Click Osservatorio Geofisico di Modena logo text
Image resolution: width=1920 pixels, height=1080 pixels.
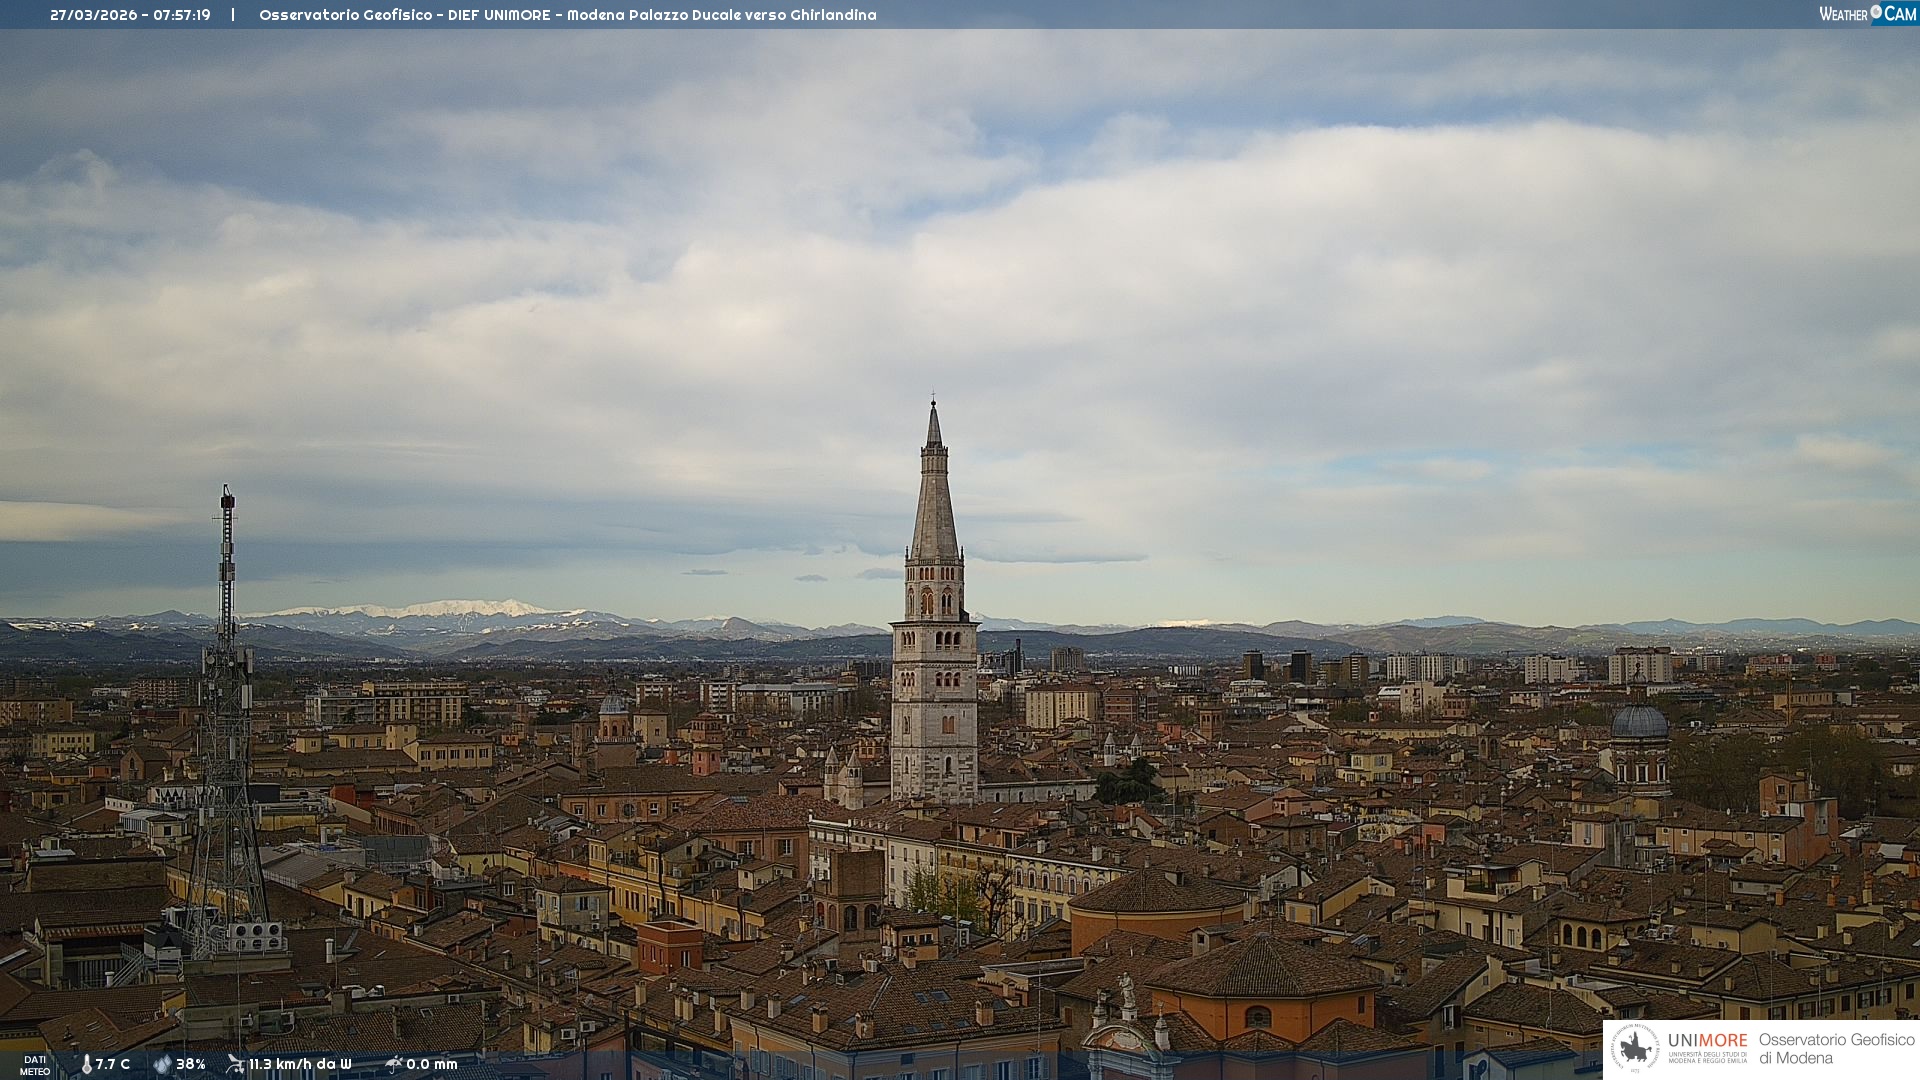(1836, 1048)
